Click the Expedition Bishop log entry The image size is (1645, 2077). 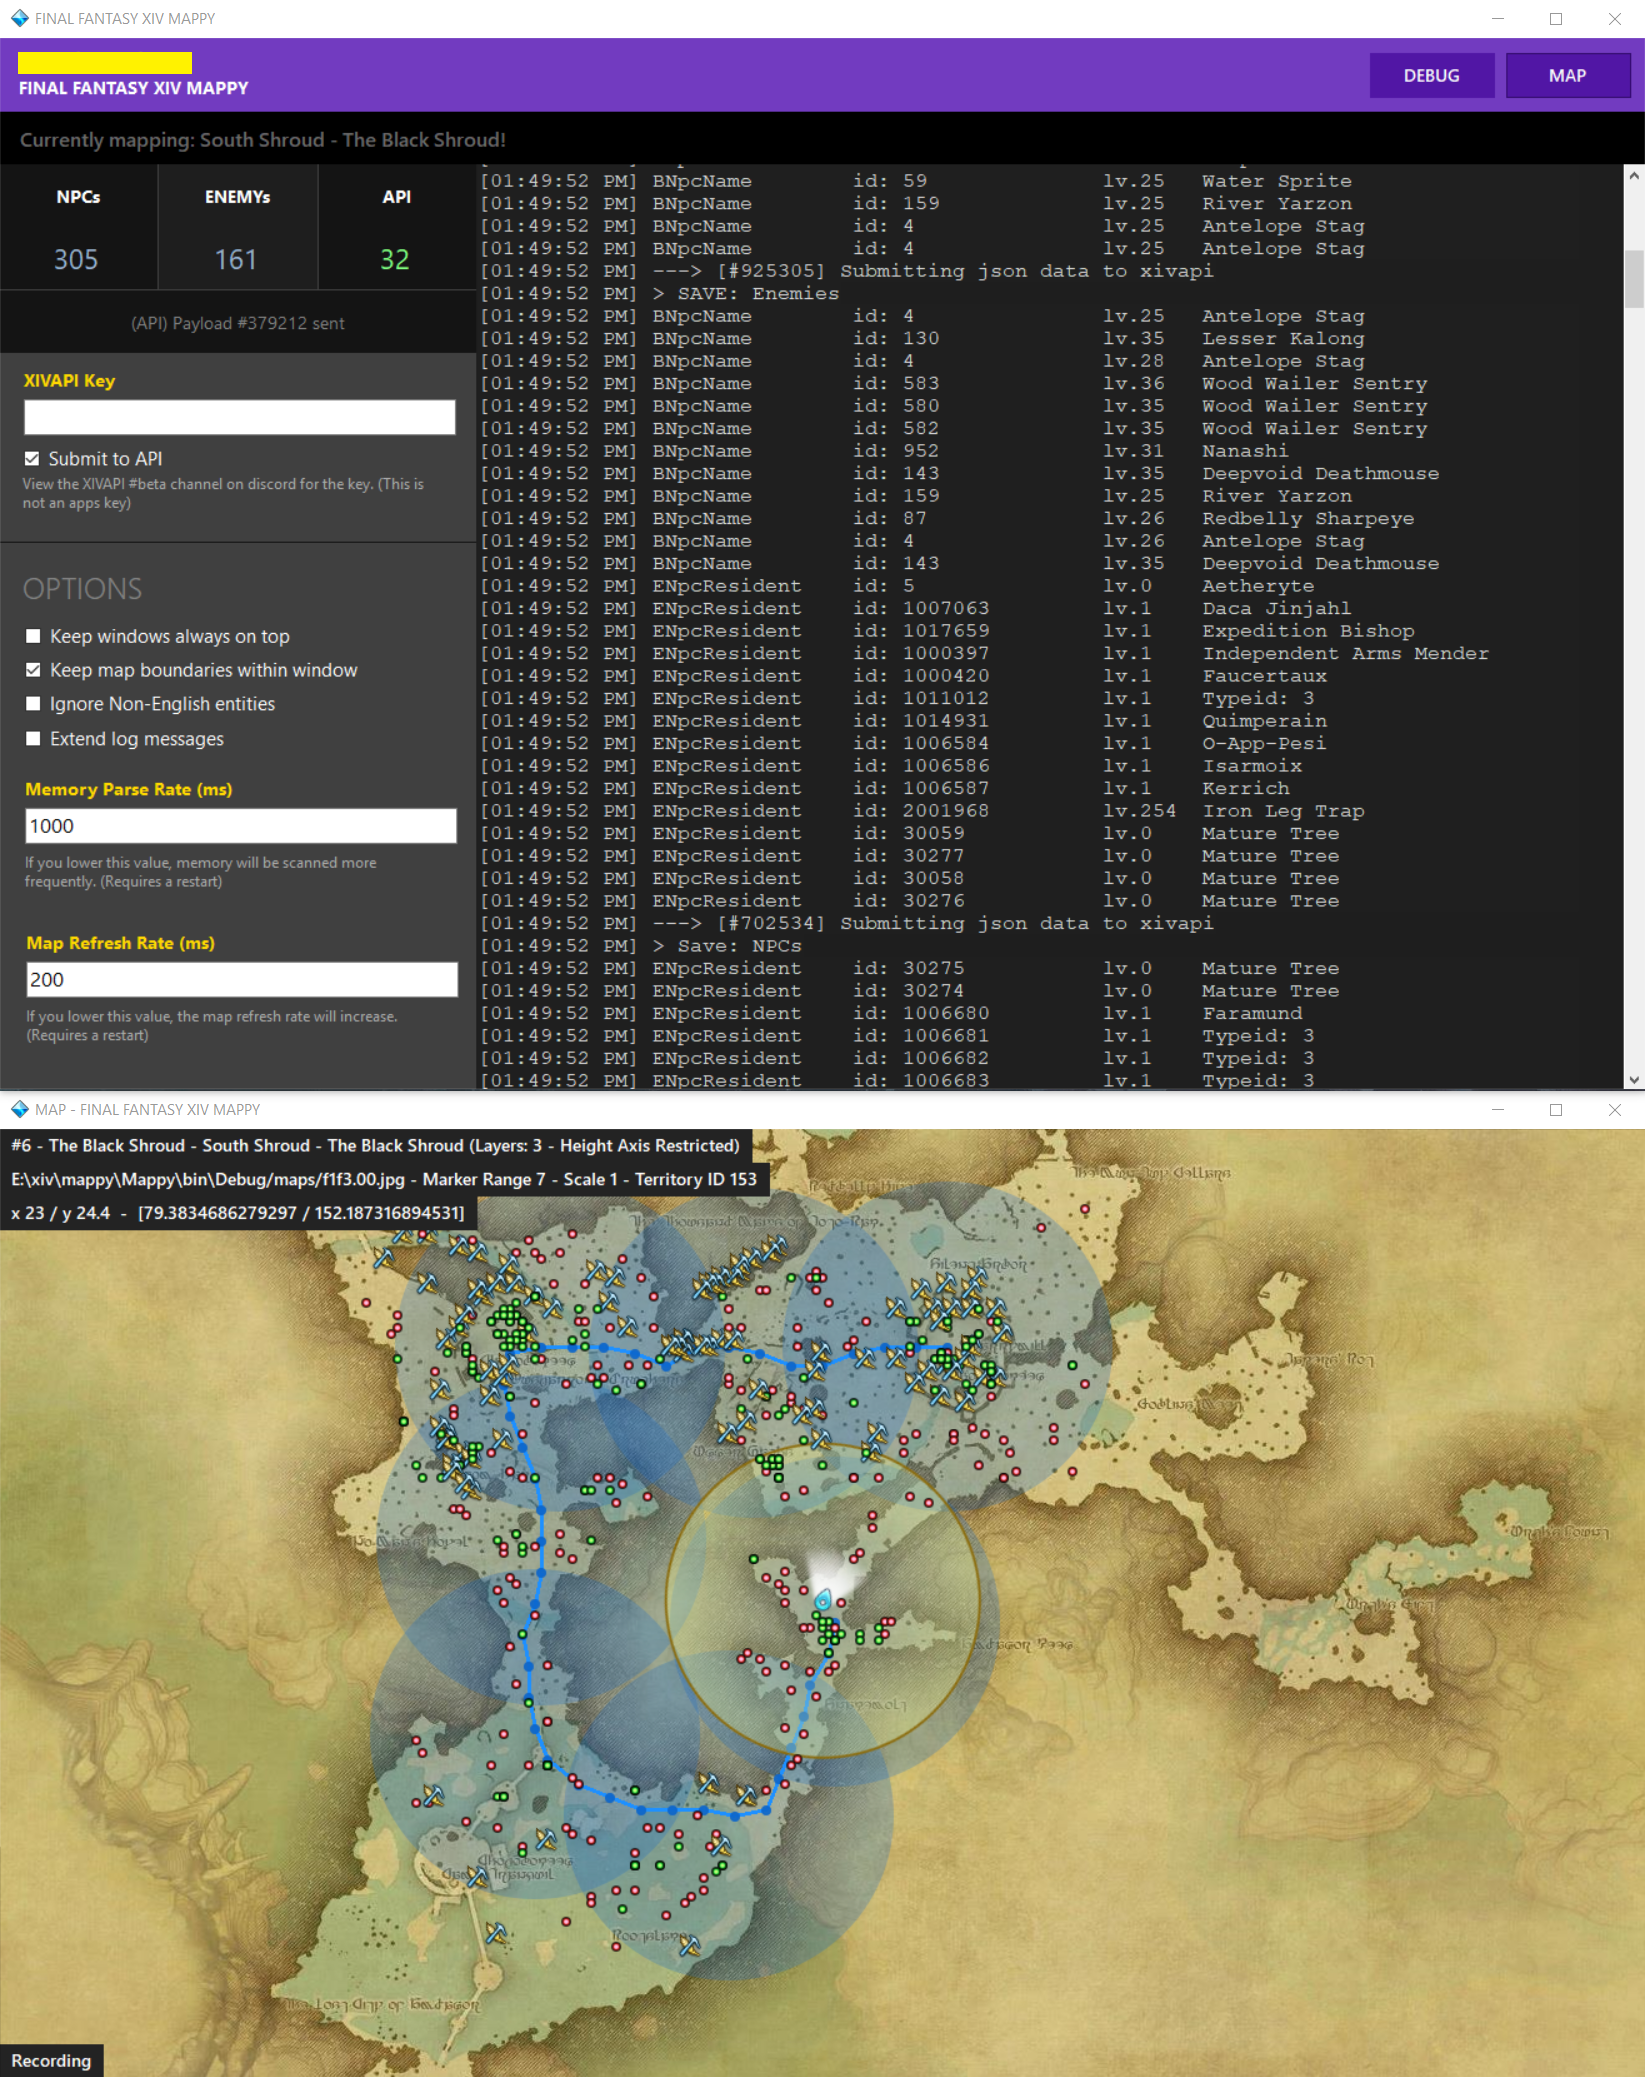tap(947, 631)
